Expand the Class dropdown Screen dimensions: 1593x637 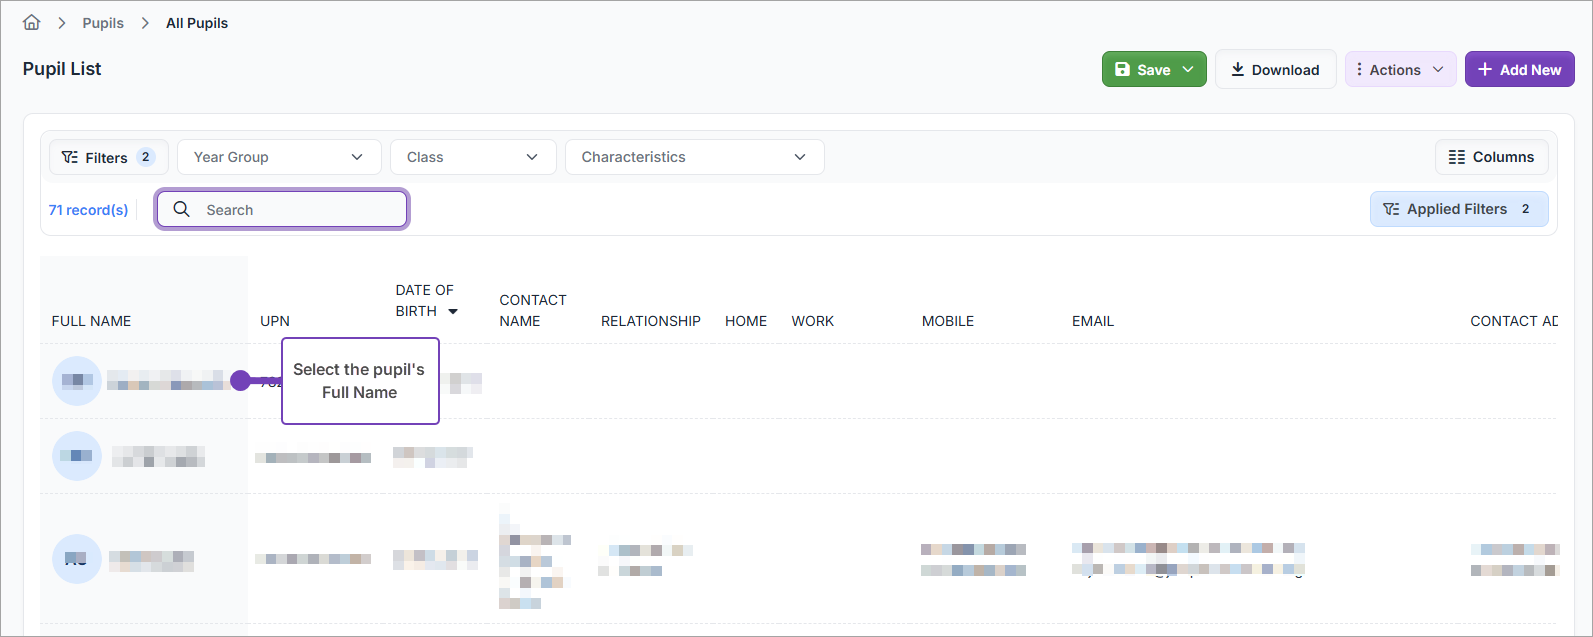tap(473, 157)
